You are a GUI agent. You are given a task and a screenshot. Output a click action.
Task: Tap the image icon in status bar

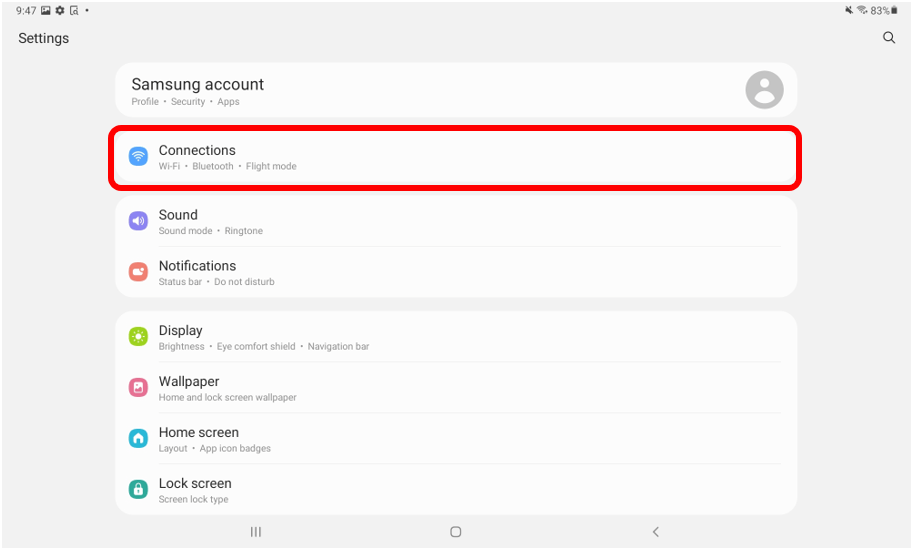(x=45, y=10)
